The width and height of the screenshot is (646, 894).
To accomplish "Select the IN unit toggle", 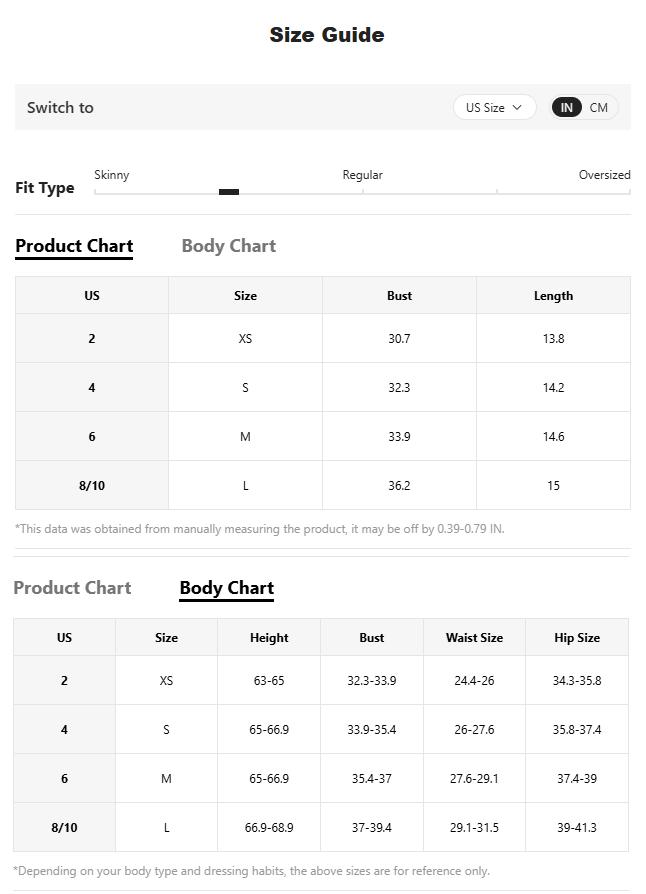I will (x=566, y=107).
